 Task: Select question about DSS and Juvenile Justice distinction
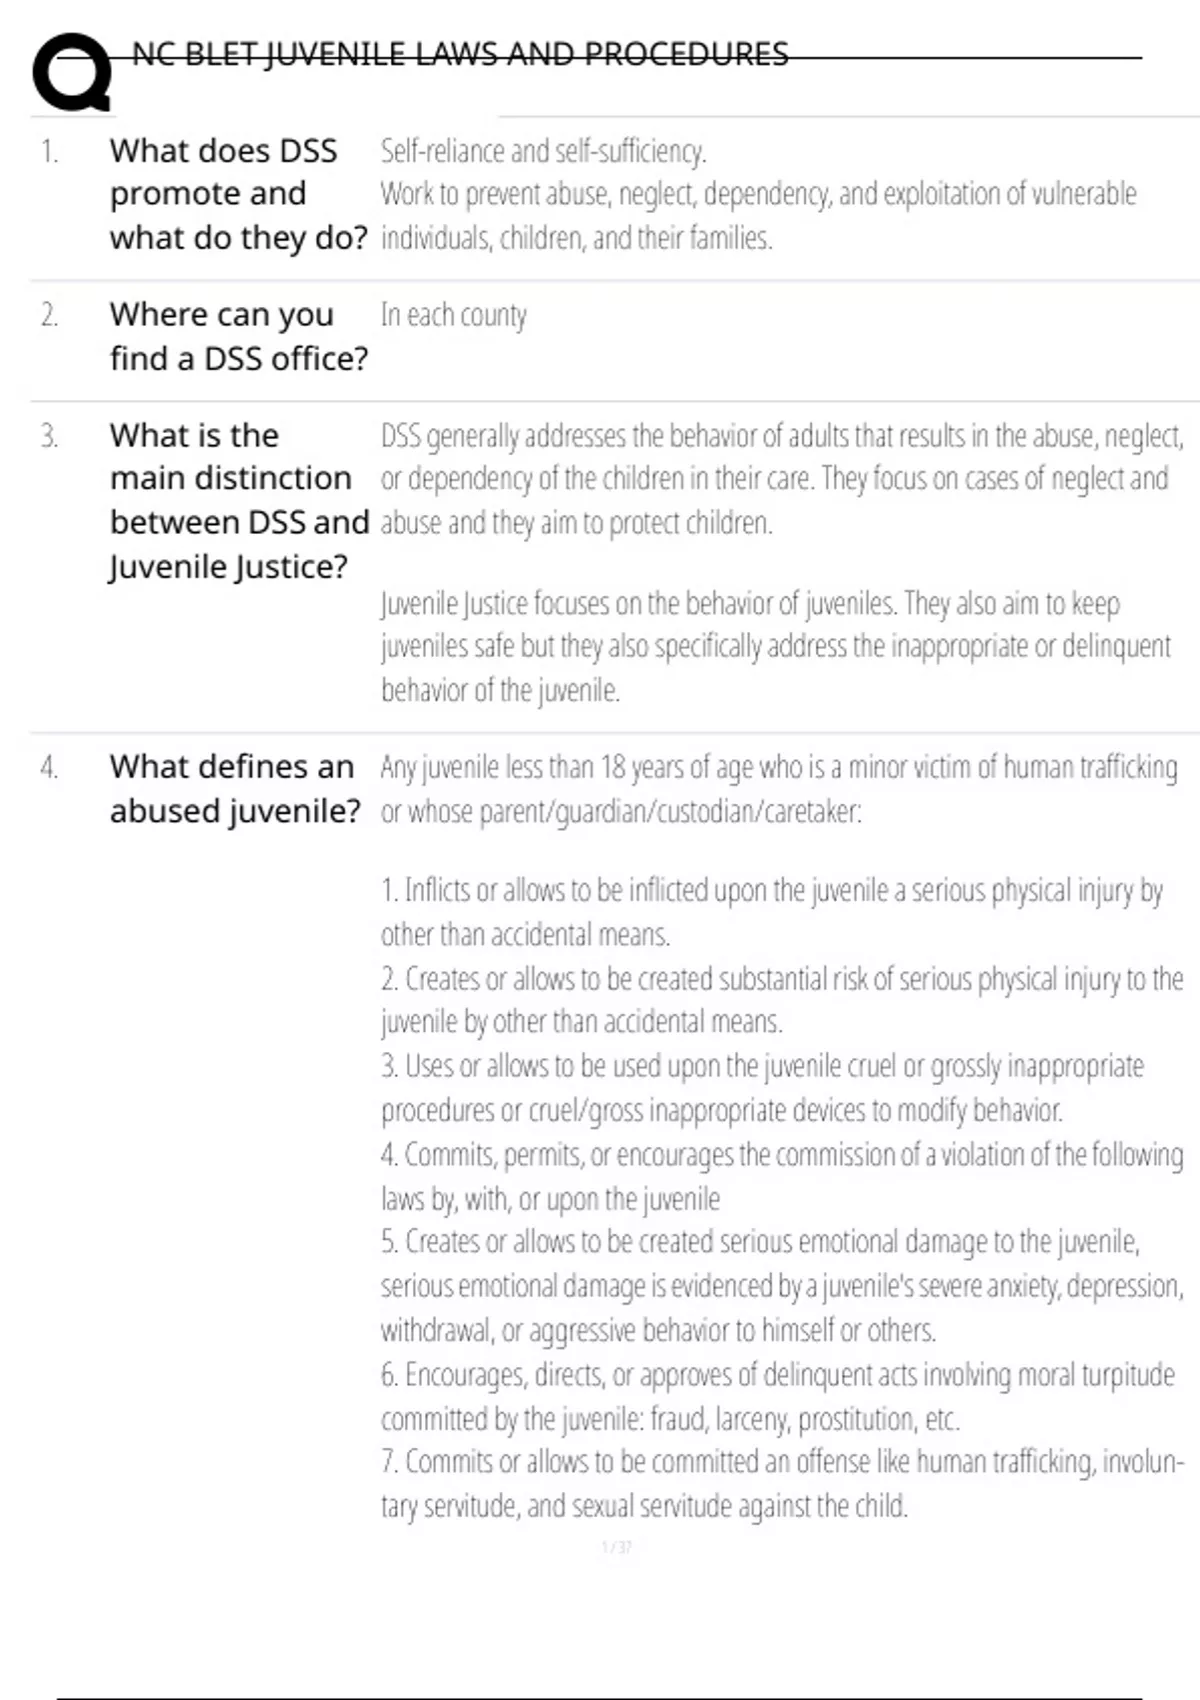click(x=239, y=501)
